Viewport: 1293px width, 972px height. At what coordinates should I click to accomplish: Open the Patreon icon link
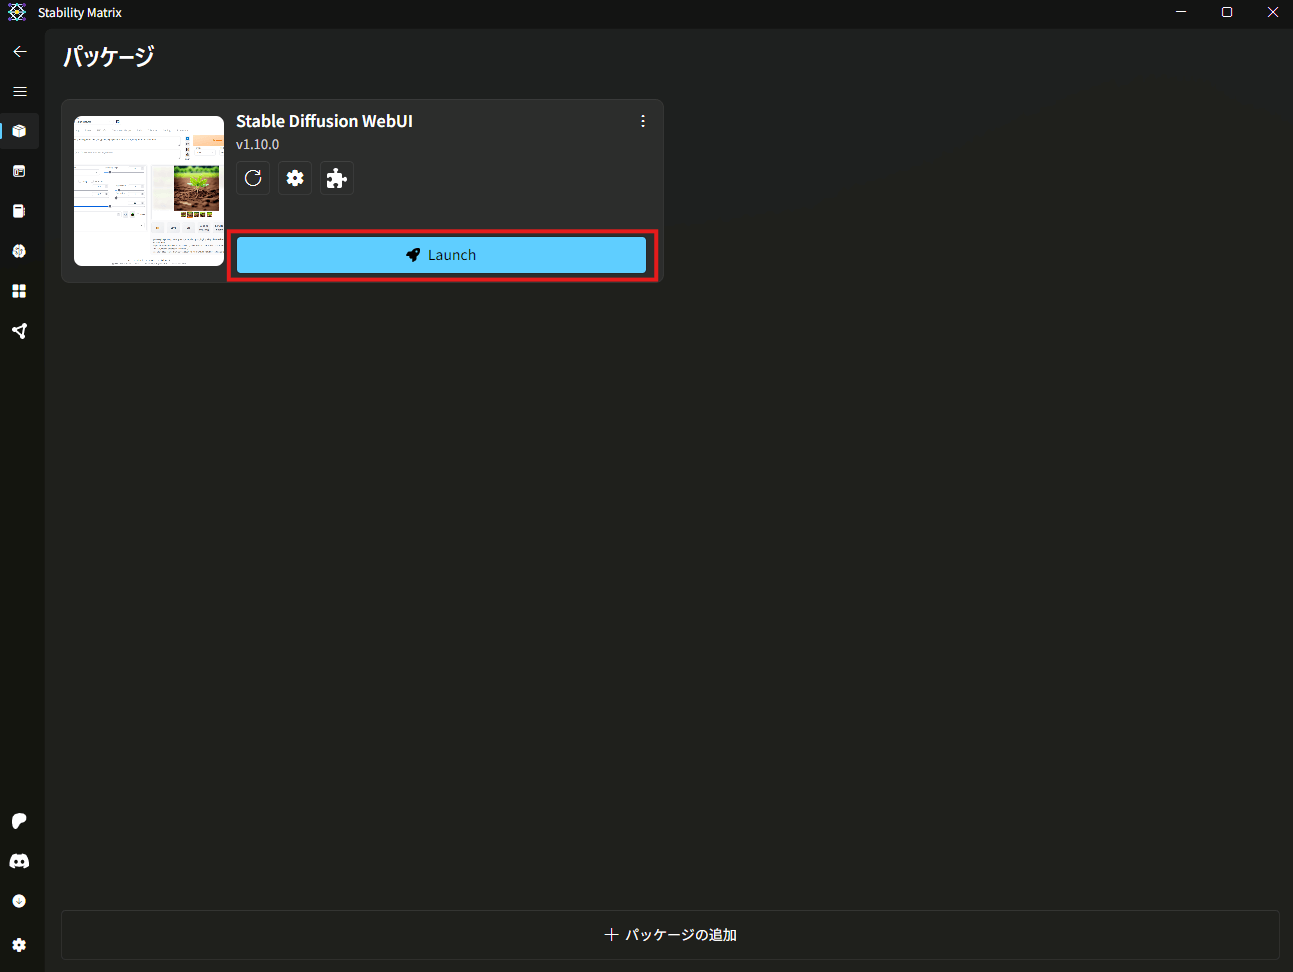click(19, 821)
